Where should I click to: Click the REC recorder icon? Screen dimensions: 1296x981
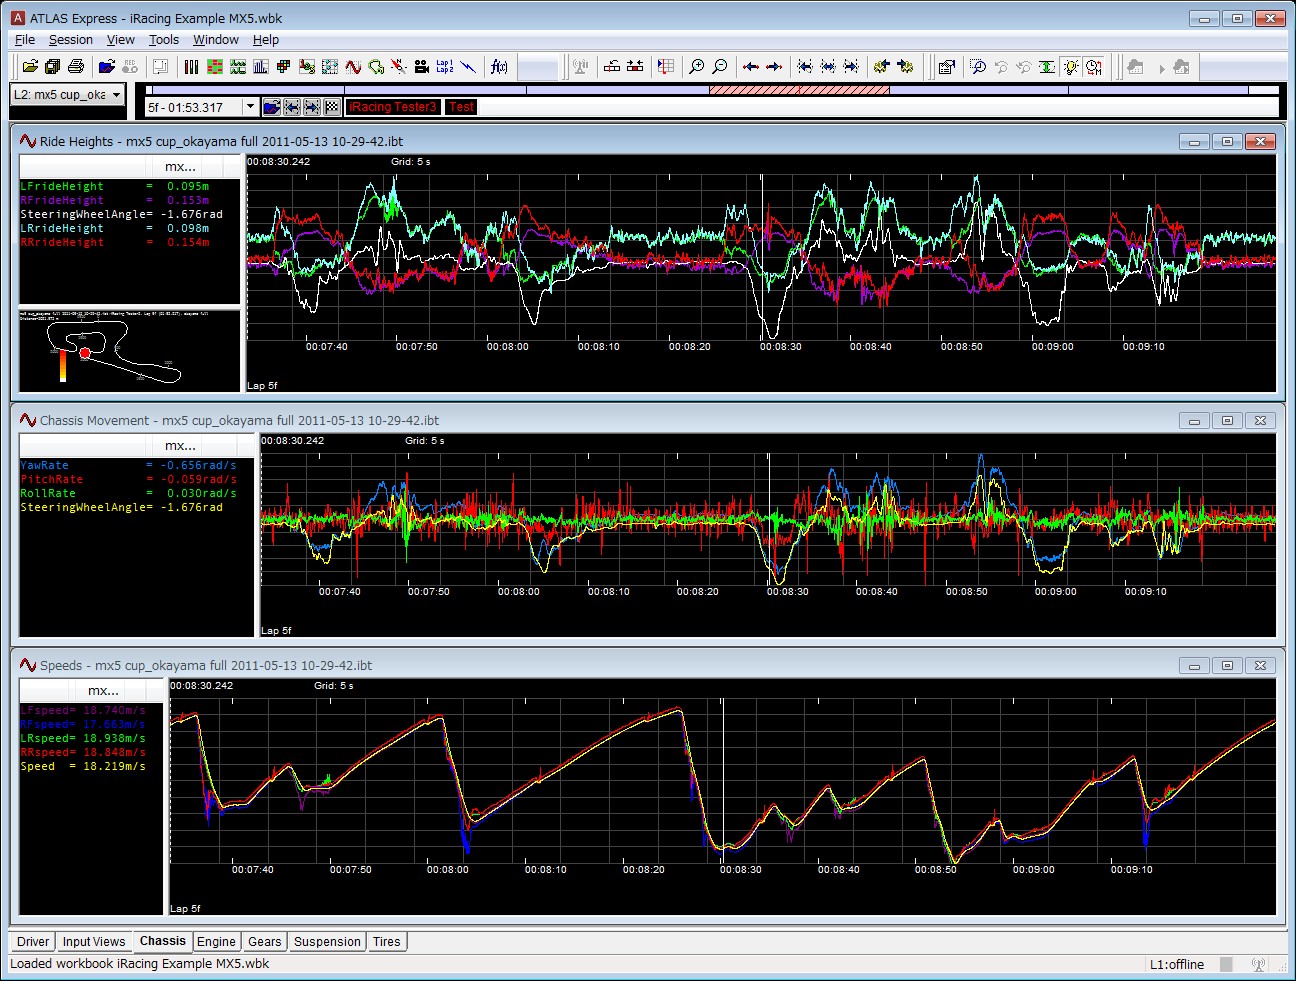tap(130, 66)
